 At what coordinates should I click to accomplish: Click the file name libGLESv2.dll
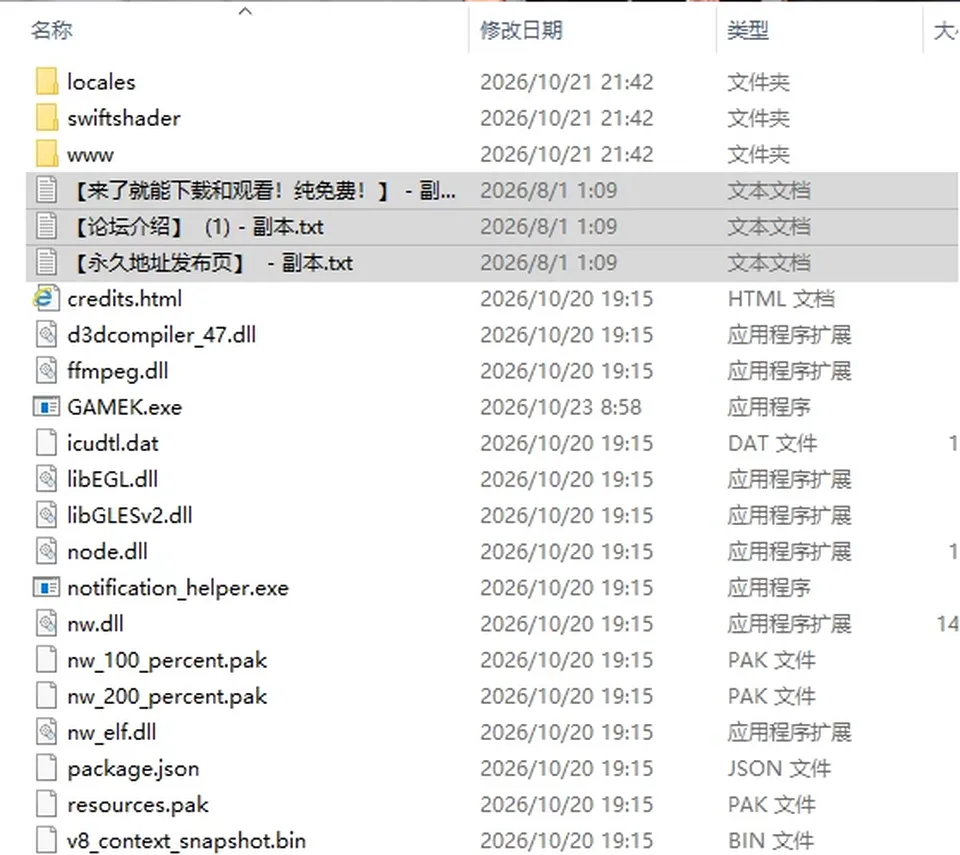(130, 515)
